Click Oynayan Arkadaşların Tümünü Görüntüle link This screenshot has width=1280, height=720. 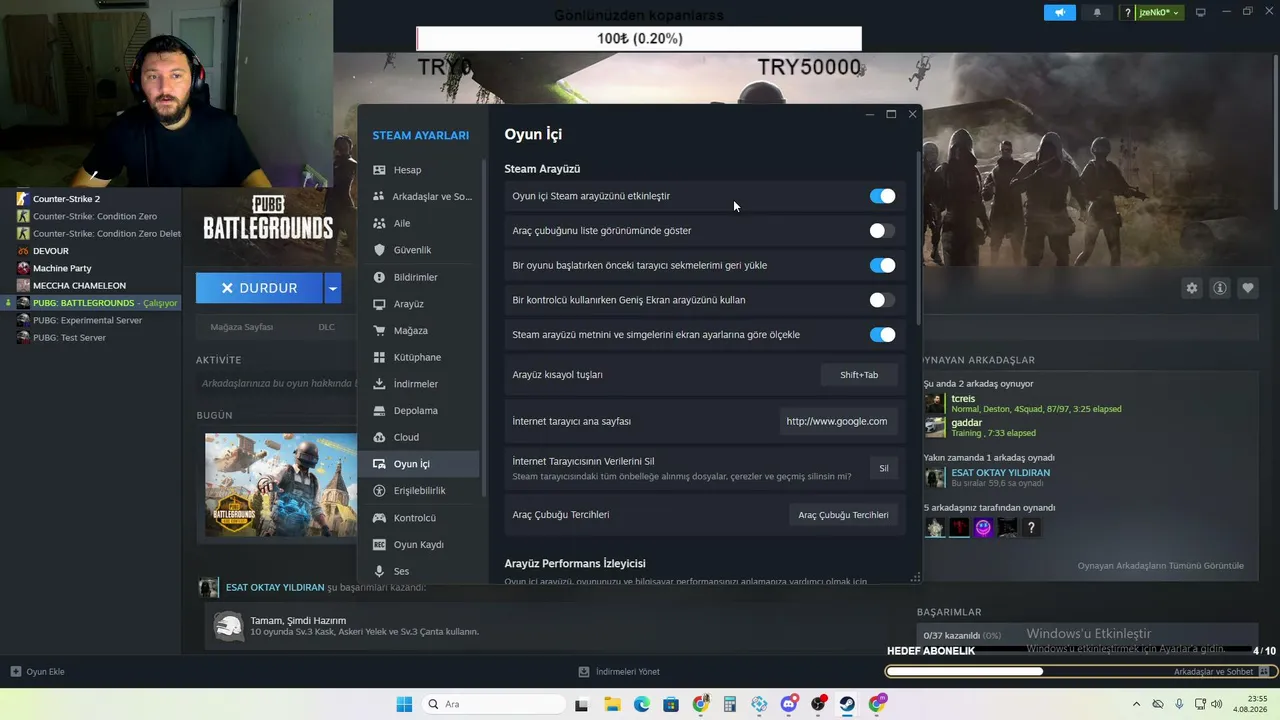[1161, 566]
